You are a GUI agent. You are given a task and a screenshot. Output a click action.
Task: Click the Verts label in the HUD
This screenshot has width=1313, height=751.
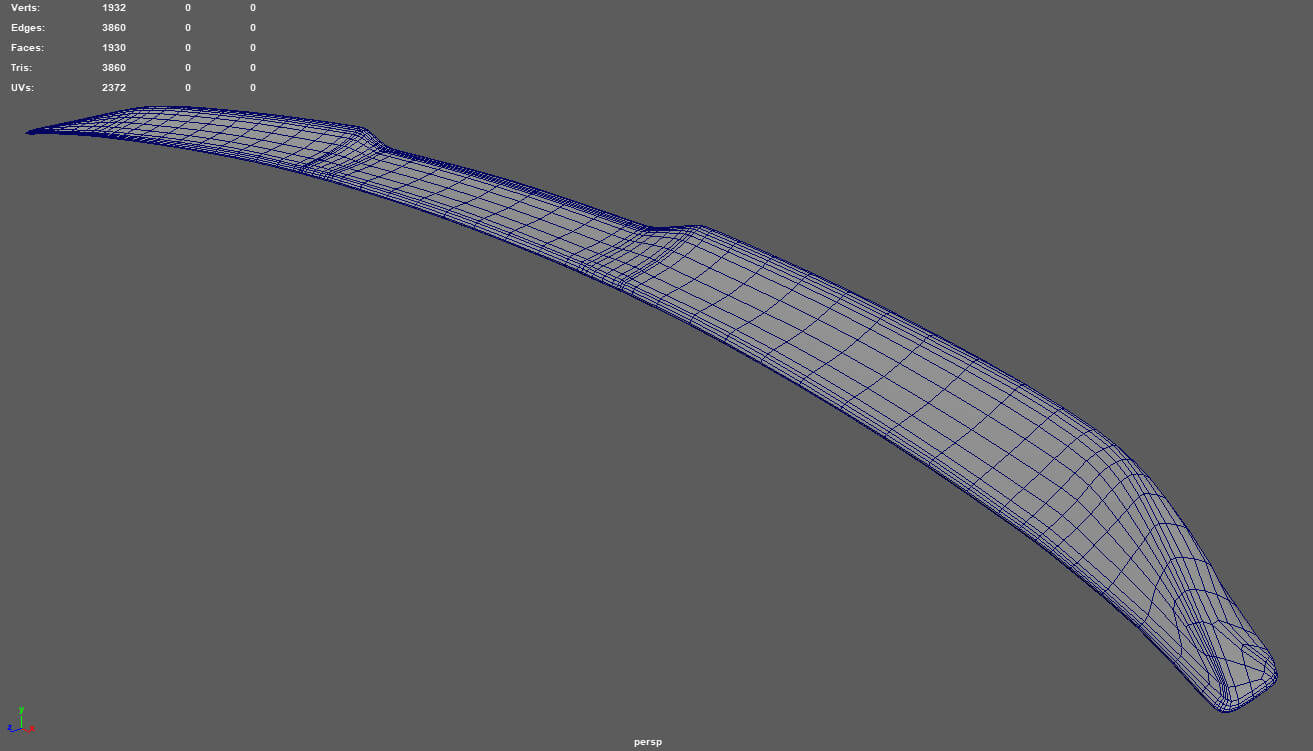pyautogui.click(x=26, y=8)
